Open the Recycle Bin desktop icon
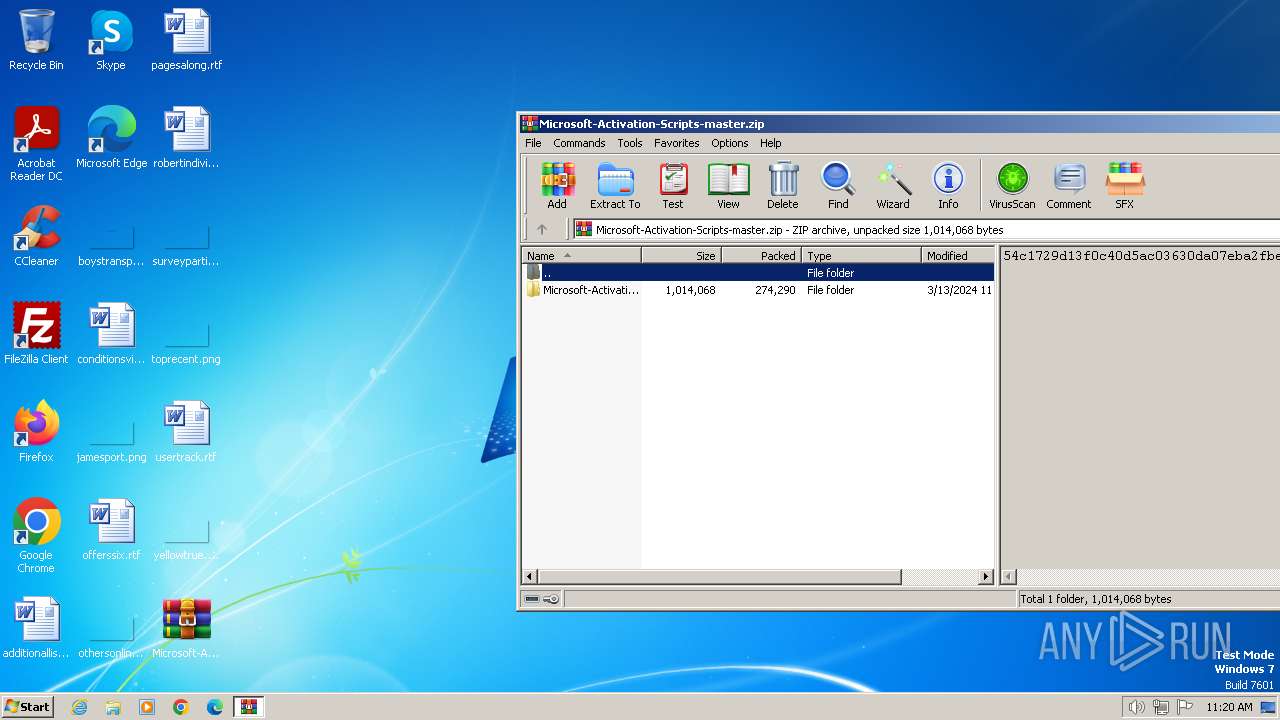 (x=36, y=40)
